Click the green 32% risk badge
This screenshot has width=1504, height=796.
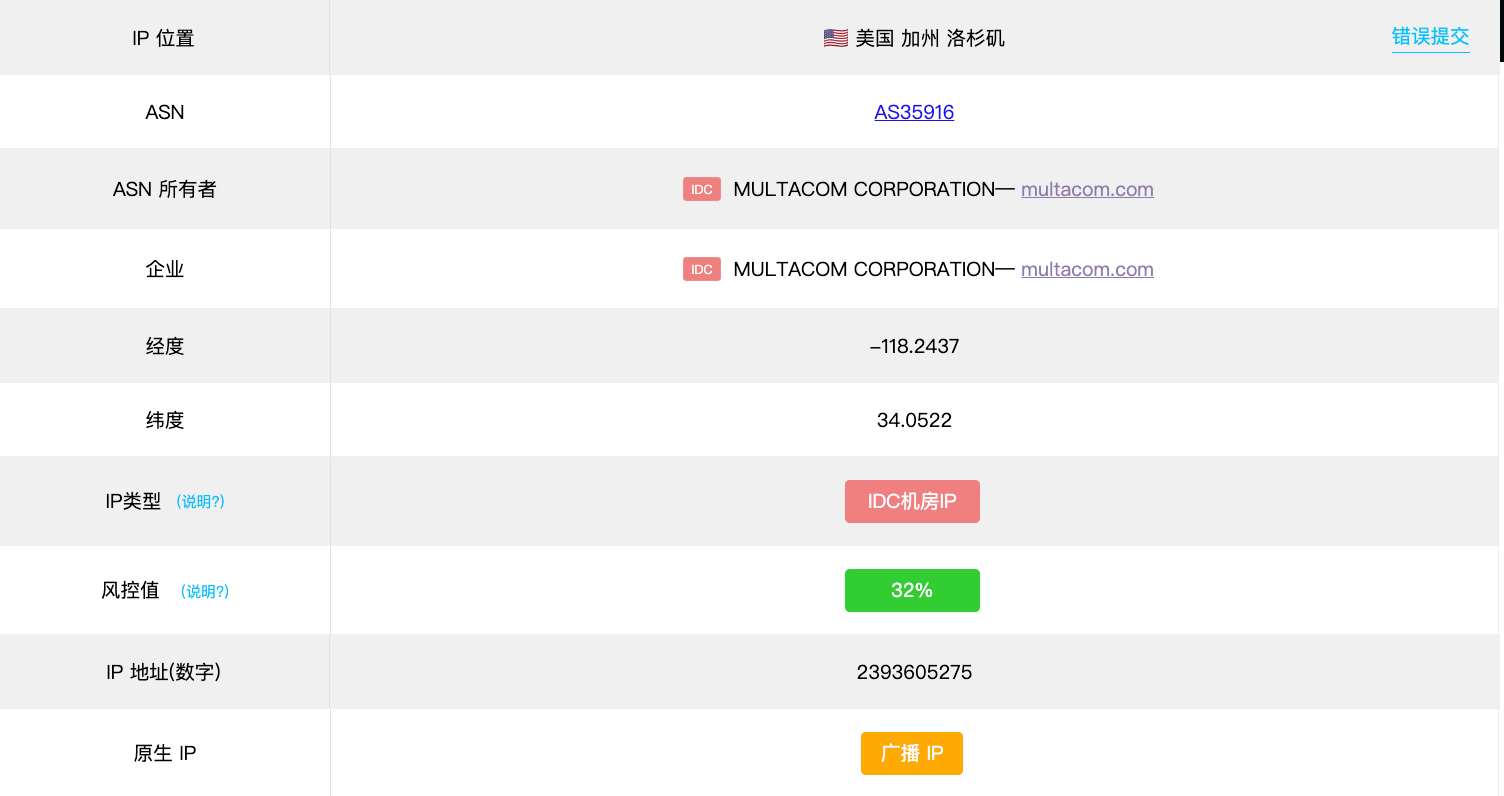pyautogui.click(x=912, y=591)
